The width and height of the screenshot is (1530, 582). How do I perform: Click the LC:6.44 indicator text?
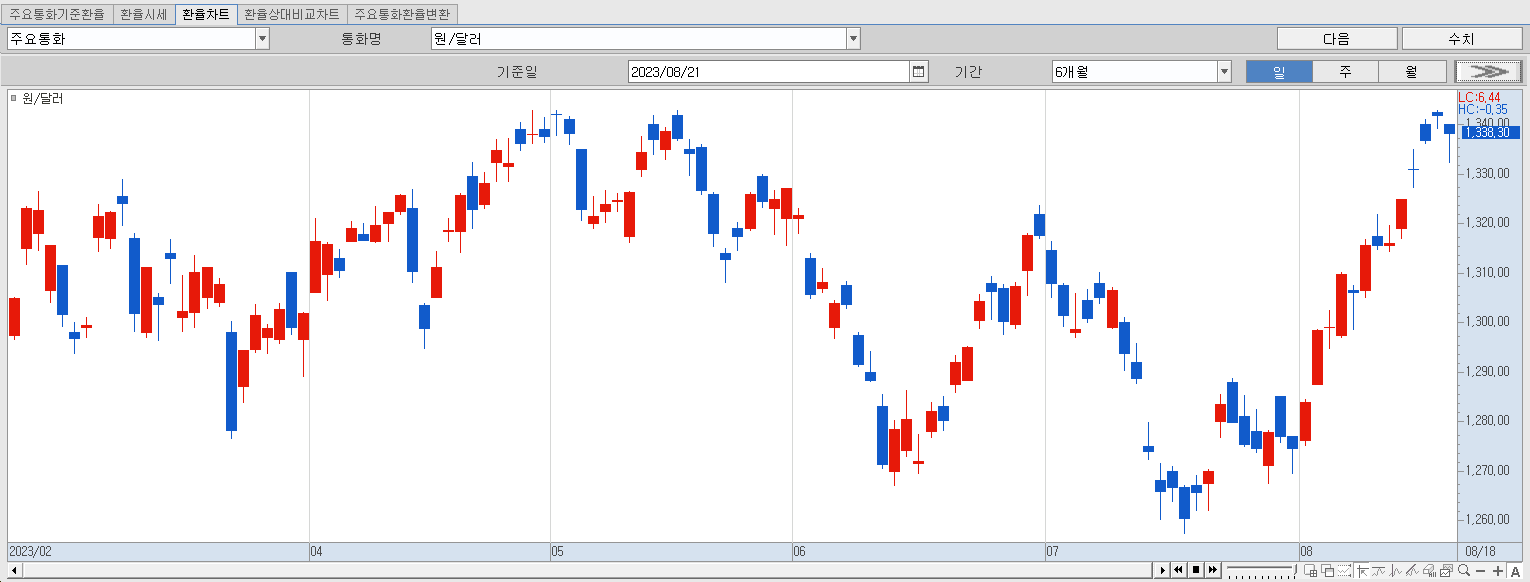[x=1479, y=97]
